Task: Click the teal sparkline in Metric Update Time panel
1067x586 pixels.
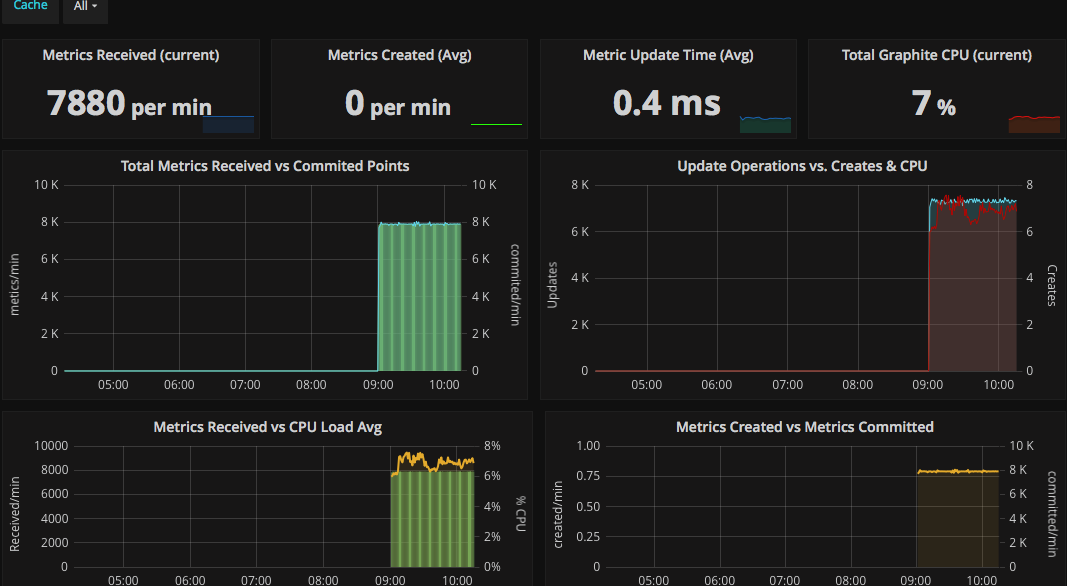Action: [x=763, y=122]
